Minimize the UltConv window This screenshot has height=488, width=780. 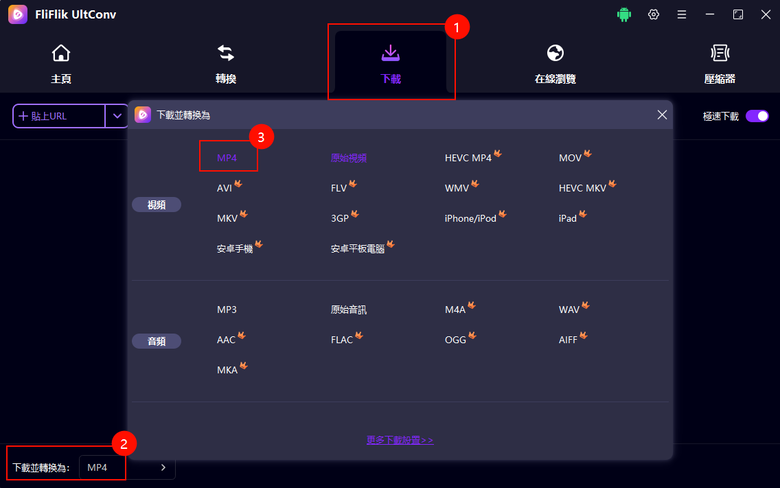[710, 14]
